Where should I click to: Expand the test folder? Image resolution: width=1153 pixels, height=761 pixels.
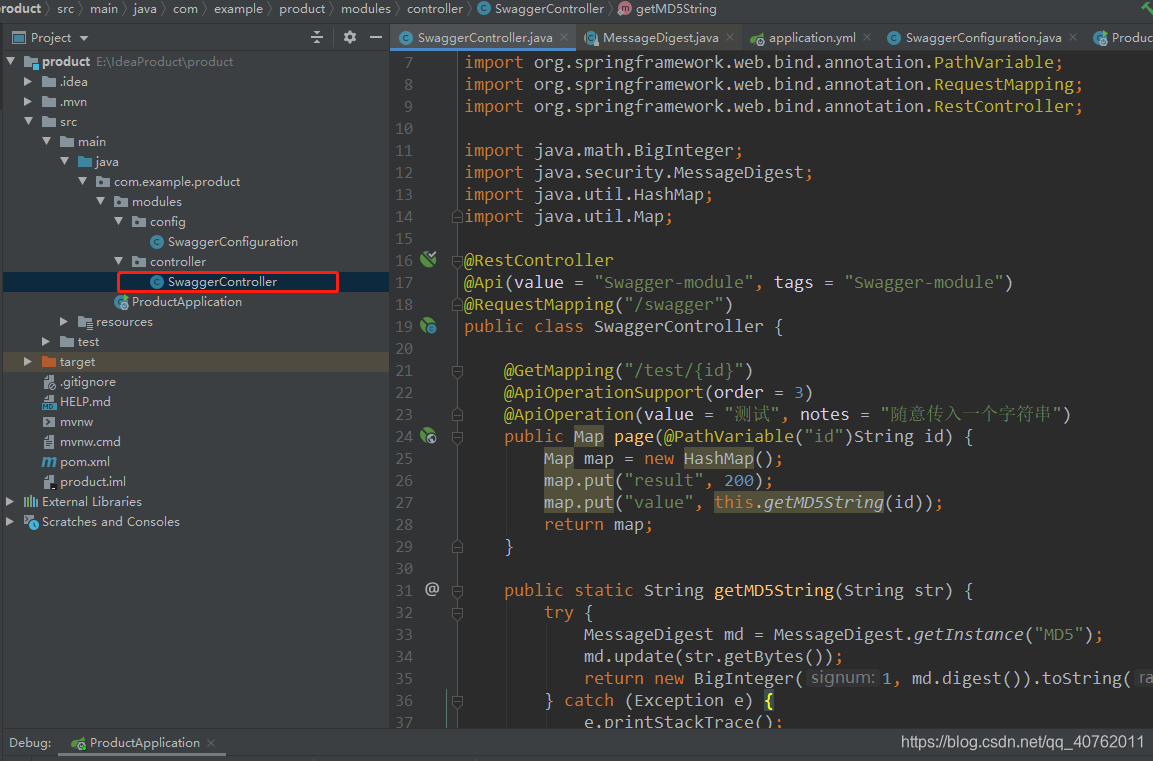click(46, 341)
